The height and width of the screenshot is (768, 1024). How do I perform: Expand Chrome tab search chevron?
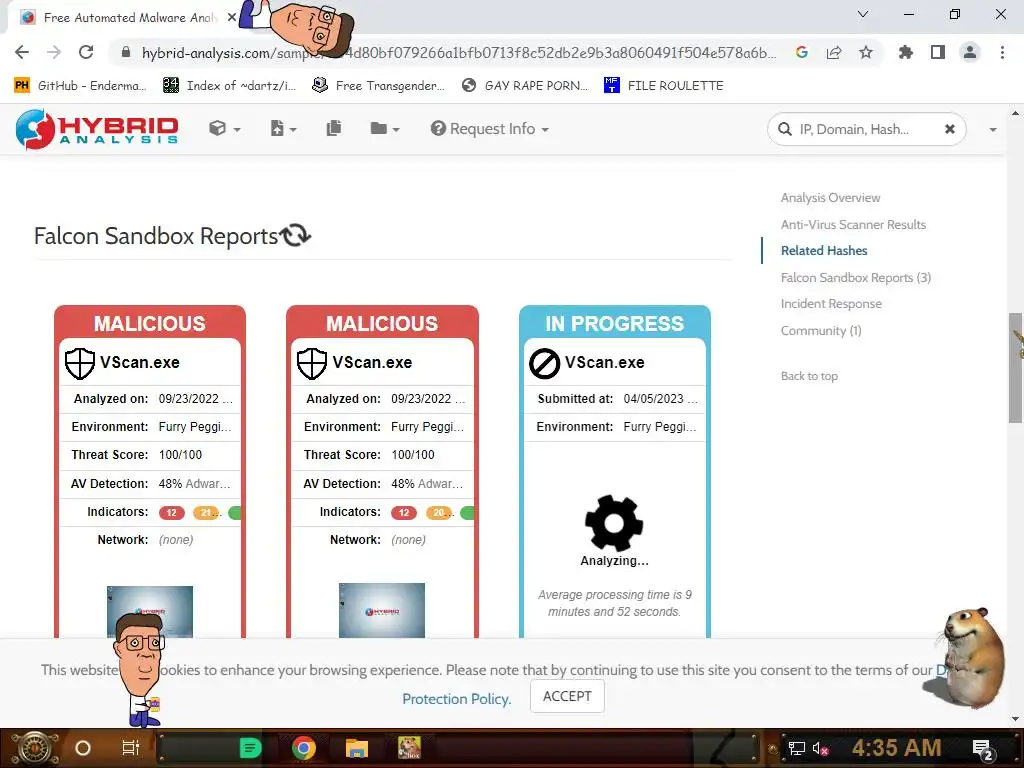[863, 14]
